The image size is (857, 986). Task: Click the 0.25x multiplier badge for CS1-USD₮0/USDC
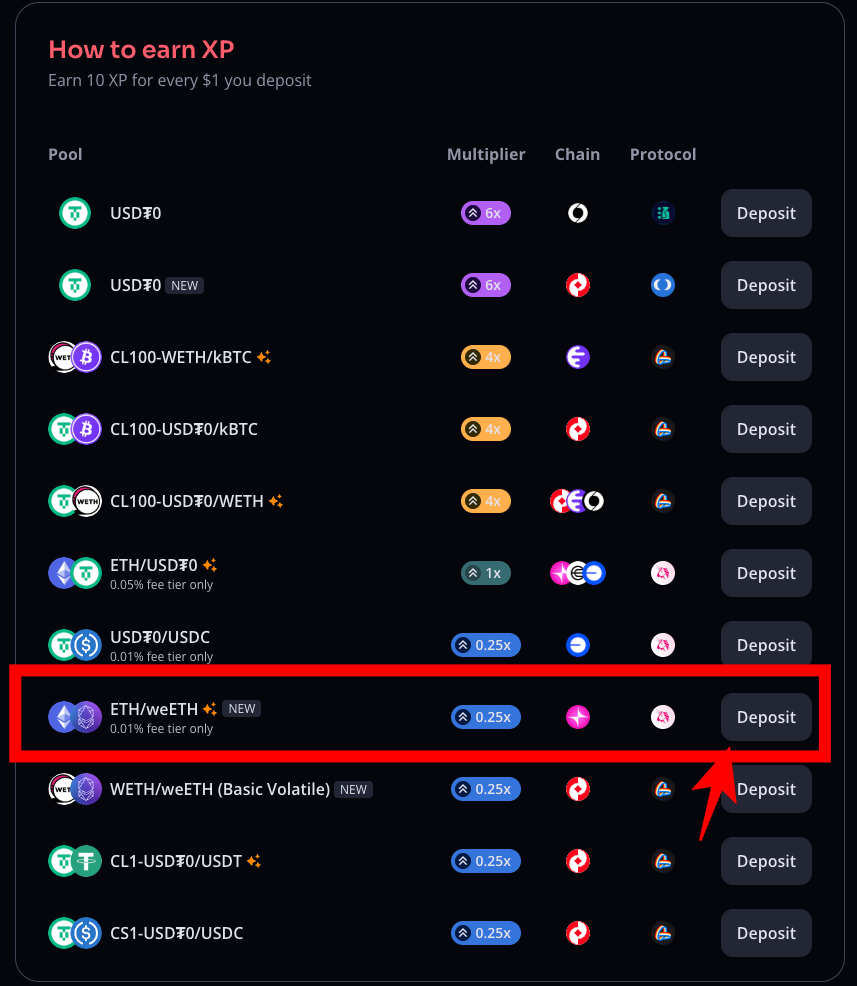click(x=486, y=933)
